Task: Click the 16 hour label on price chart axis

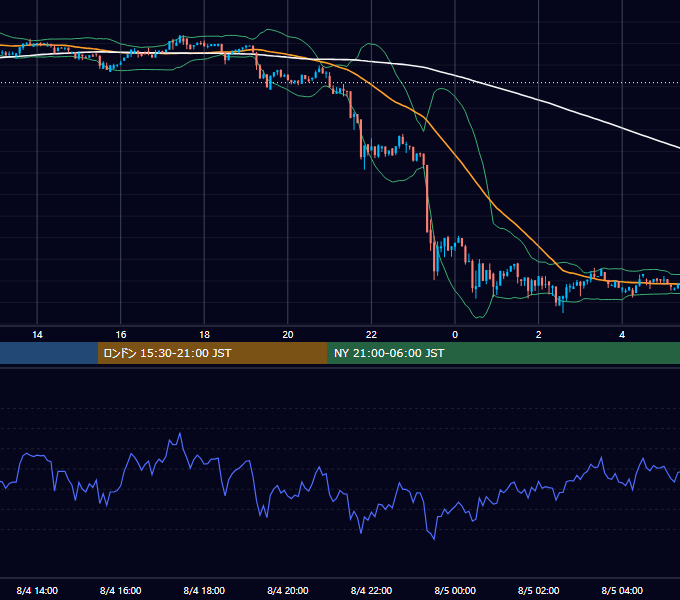Action: point(121,335)
